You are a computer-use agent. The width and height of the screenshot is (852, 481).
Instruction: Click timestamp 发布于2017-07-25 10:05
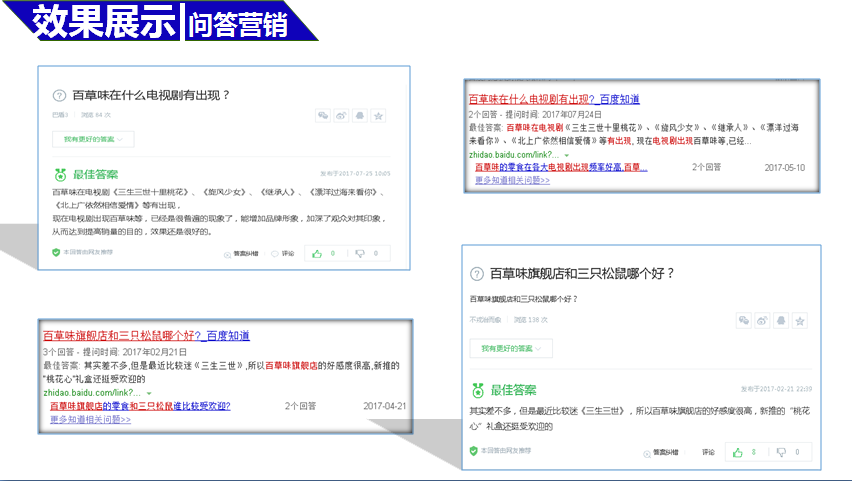[x=355, y=174]
